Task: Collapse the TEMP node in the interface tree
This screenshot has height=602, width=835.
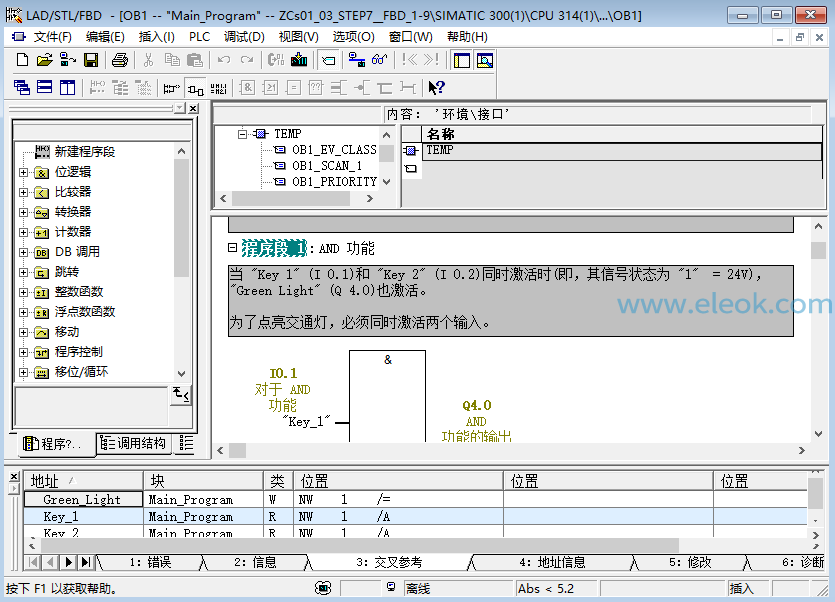Action: pos(242,134)
